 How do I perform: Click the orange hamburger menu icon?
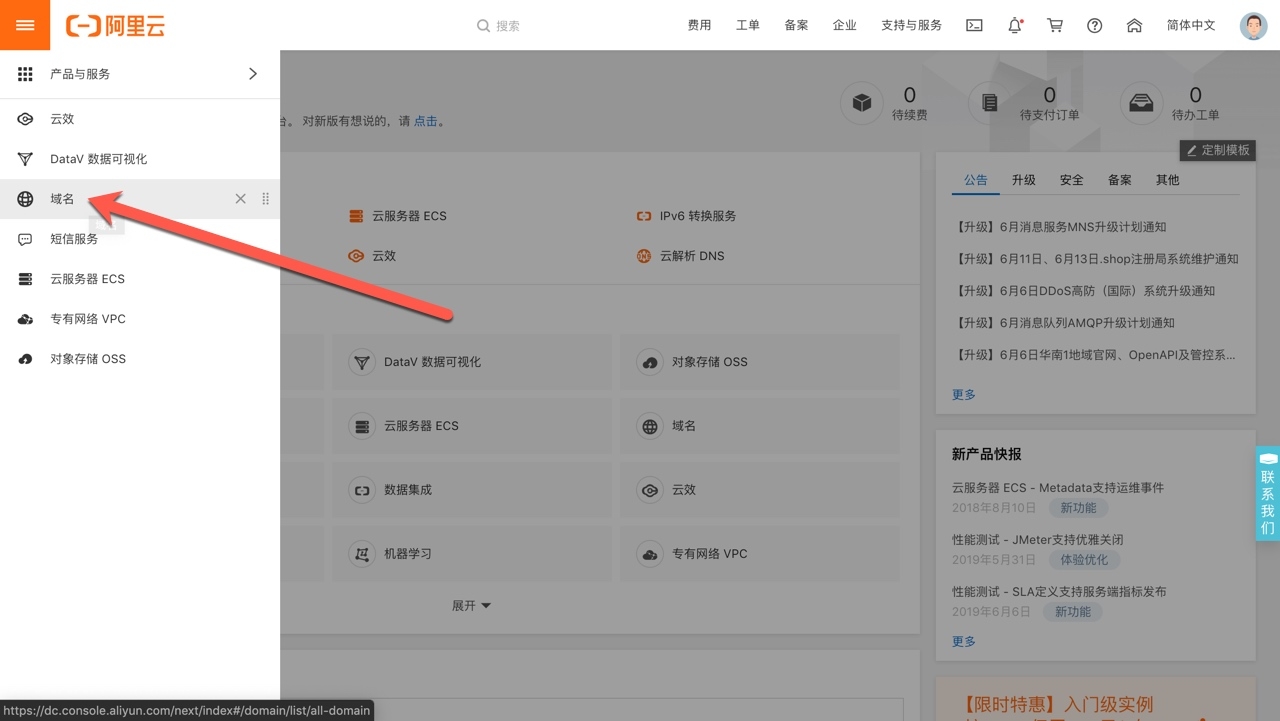[x=25, y=25]
